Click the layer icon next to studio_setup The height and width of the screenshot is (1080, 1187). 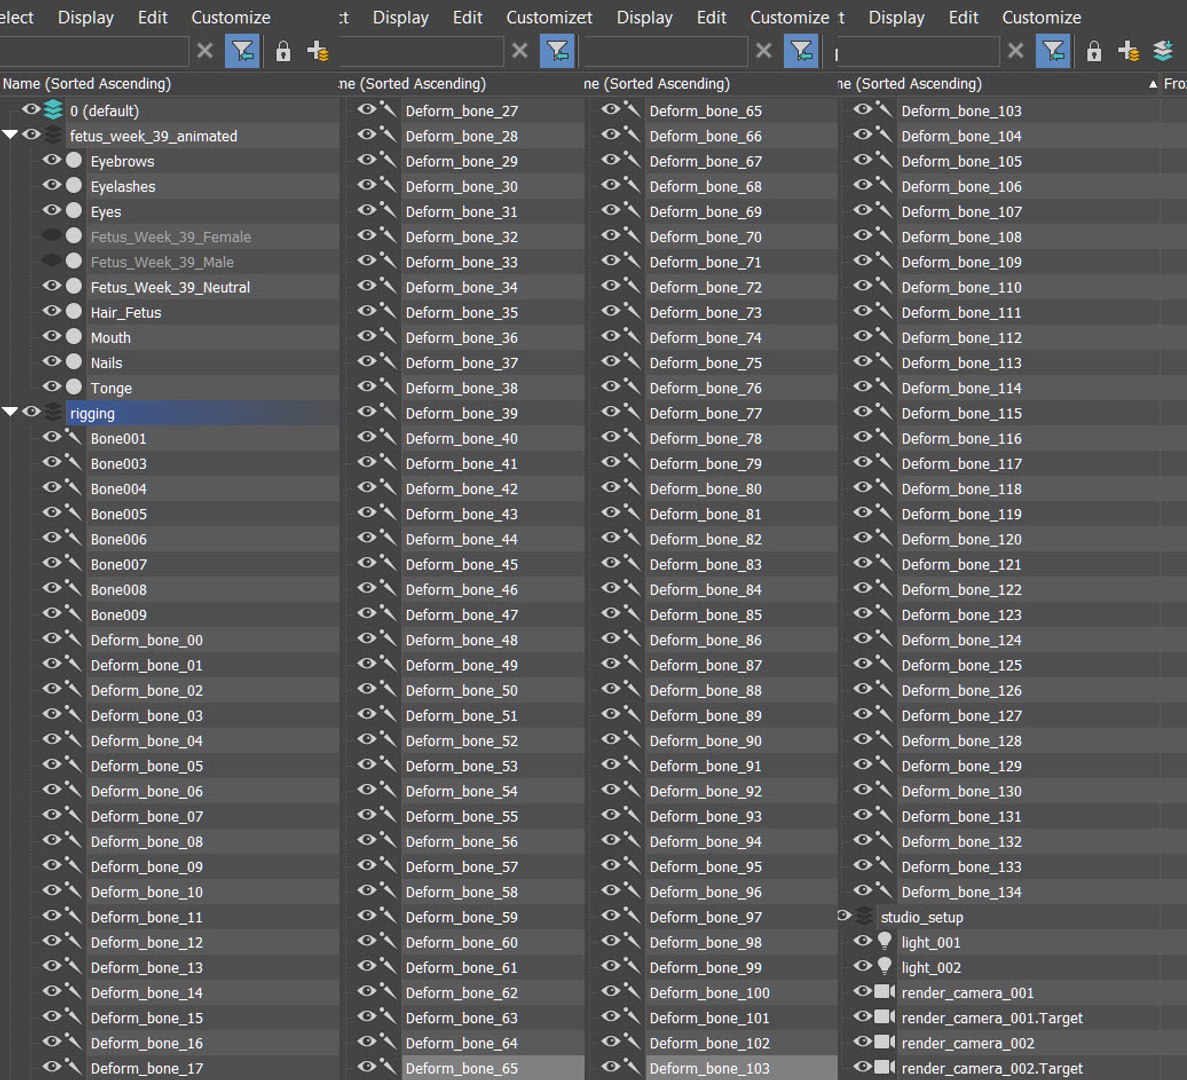pyautogui.click(x=864, y=917)
